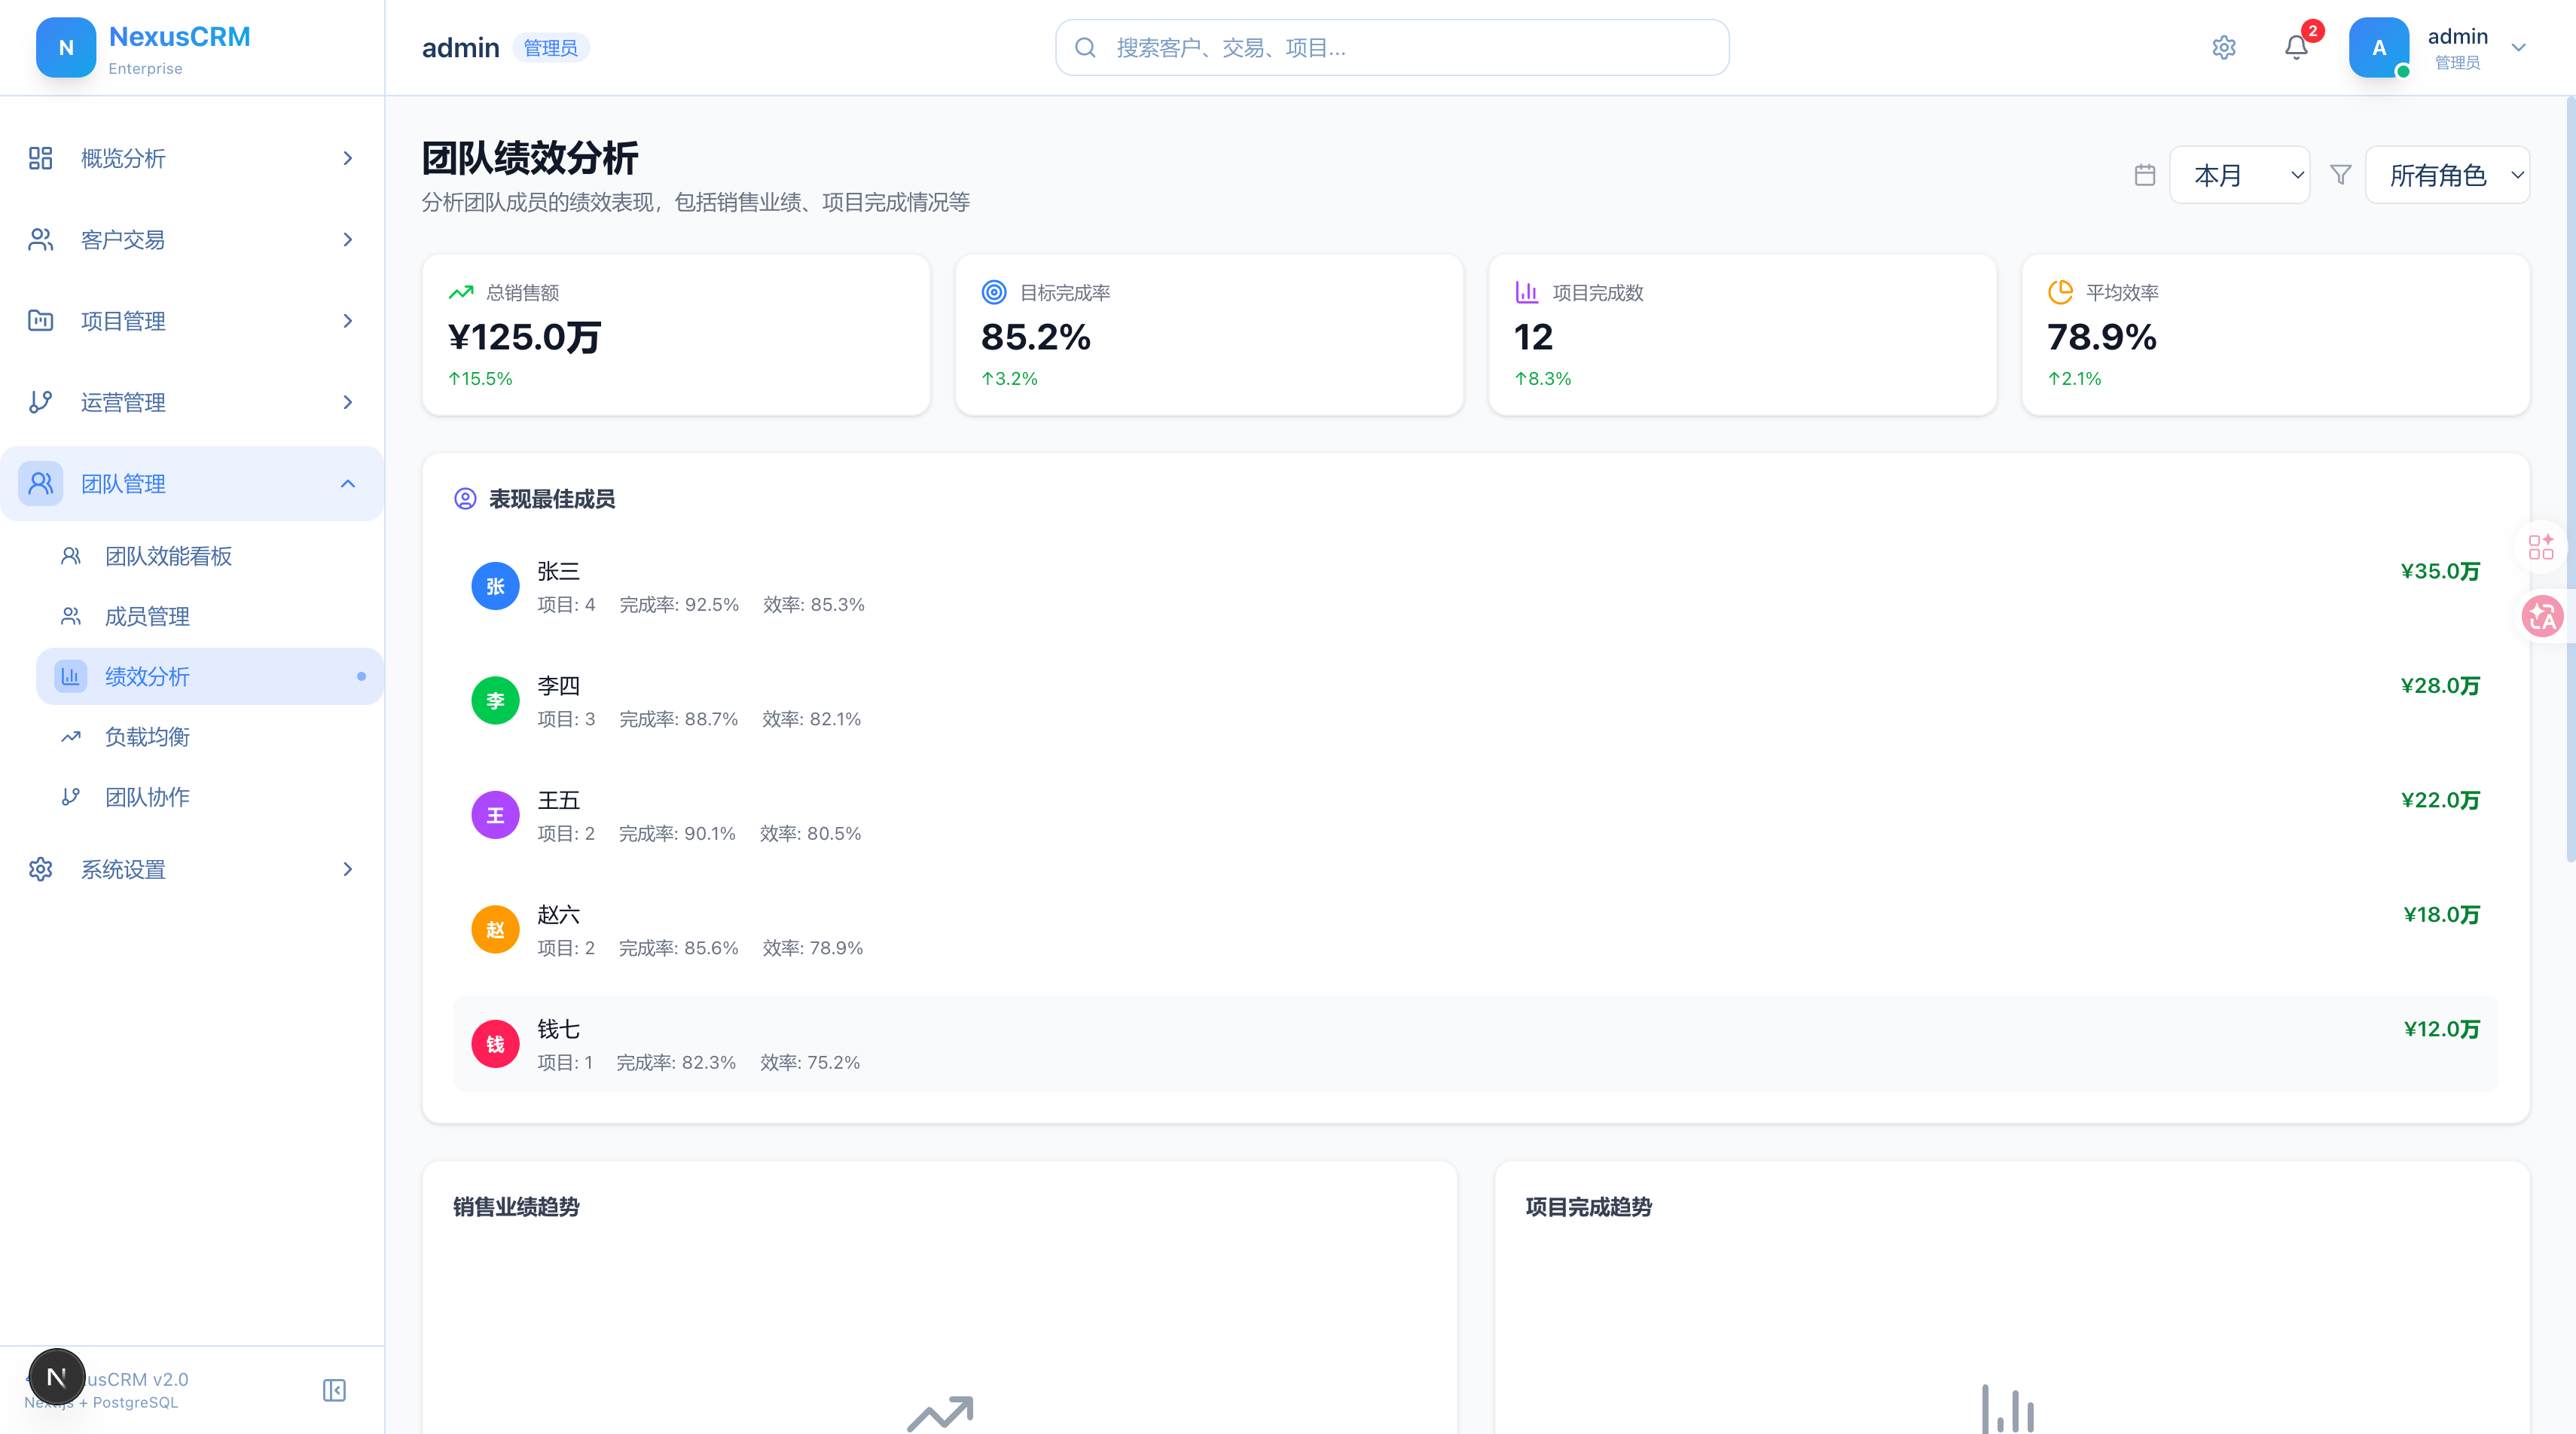Expand the admin user menu chevron
2576x1434 pixels.
(x=2518, y=47)
